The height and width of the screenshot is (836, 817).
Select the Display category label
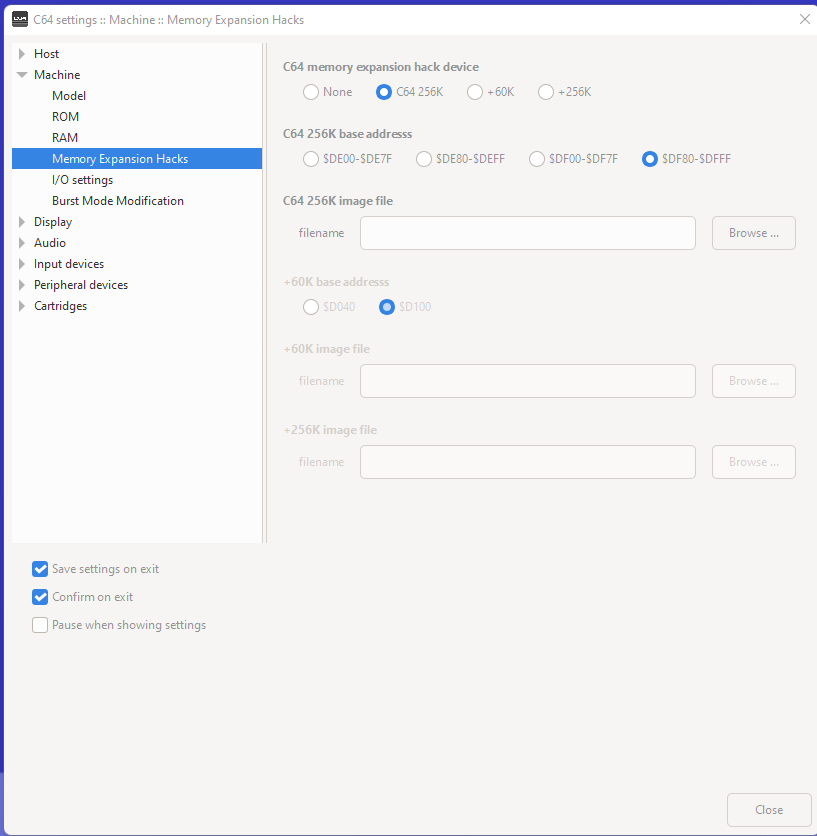click(53, 222)
